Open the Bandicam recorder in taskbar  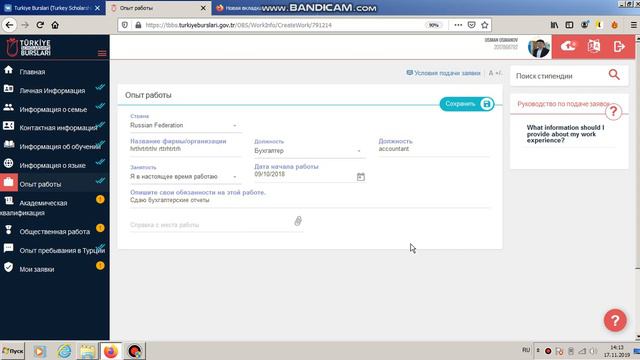[134, 351]
